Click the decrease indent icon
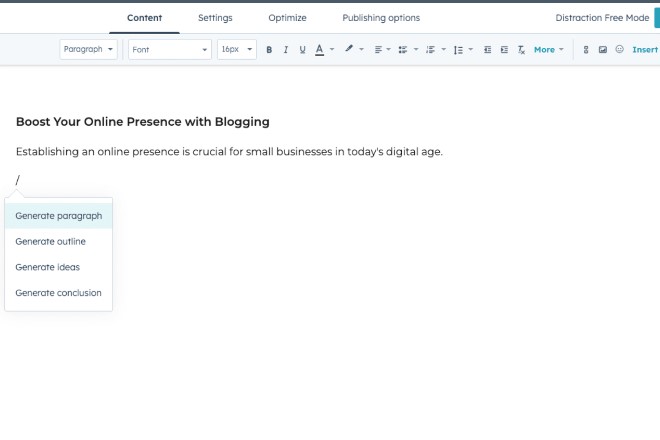Viewport: 660px width, 440px height. click(487, 50)
